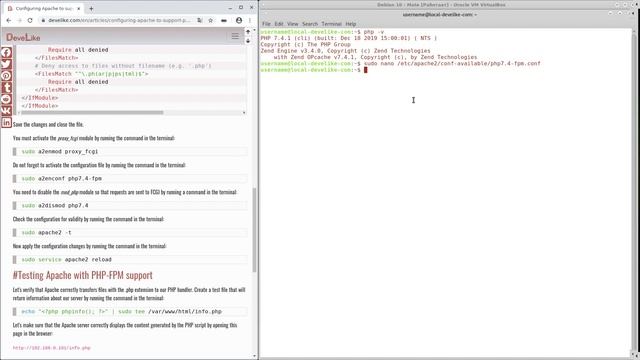Click the VirtualBox window title bar
This screenshot has height=360, width=640.
(441, 4)
